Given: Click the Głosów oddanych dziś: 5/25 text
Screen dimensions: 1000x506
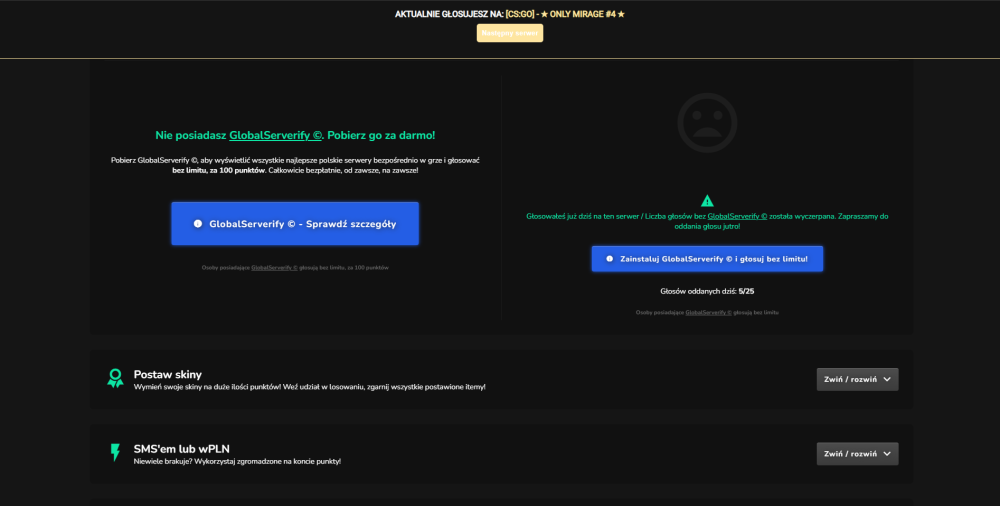Looking at the screenshot, I should pos(707,291).
